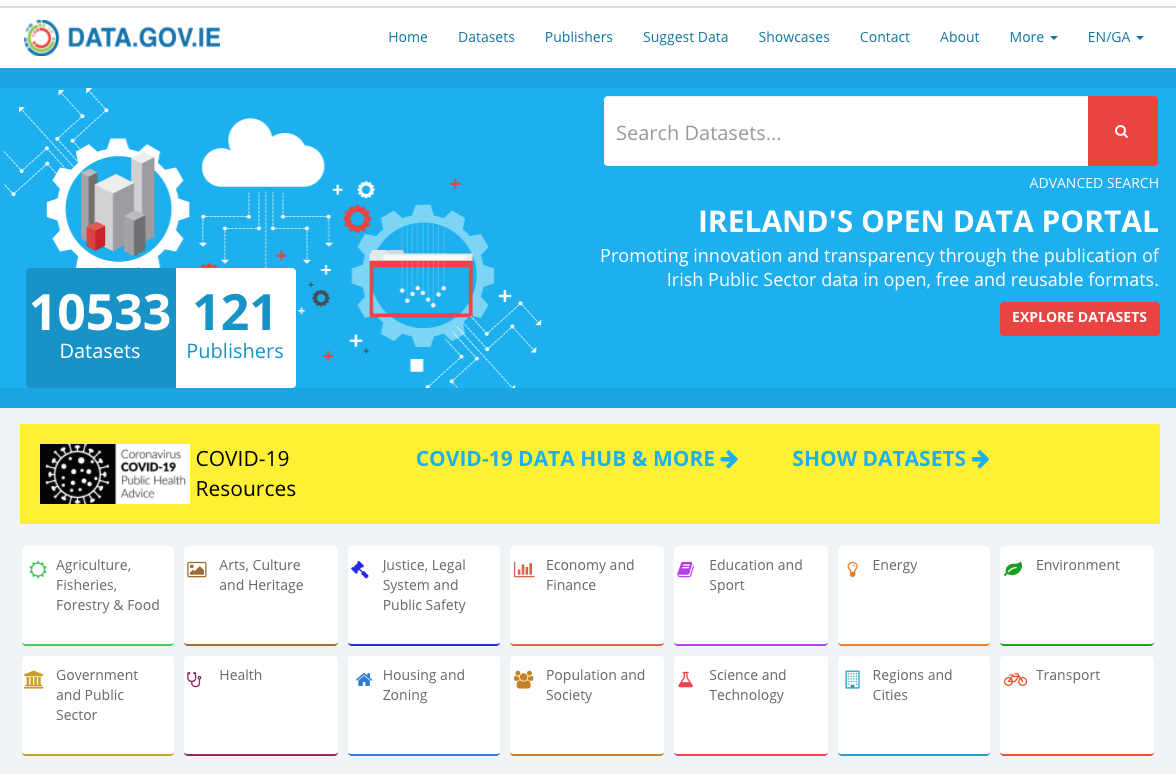1176x774 pixels.
Task: Click the Transport red bicycle icon
Action: 1016,680
